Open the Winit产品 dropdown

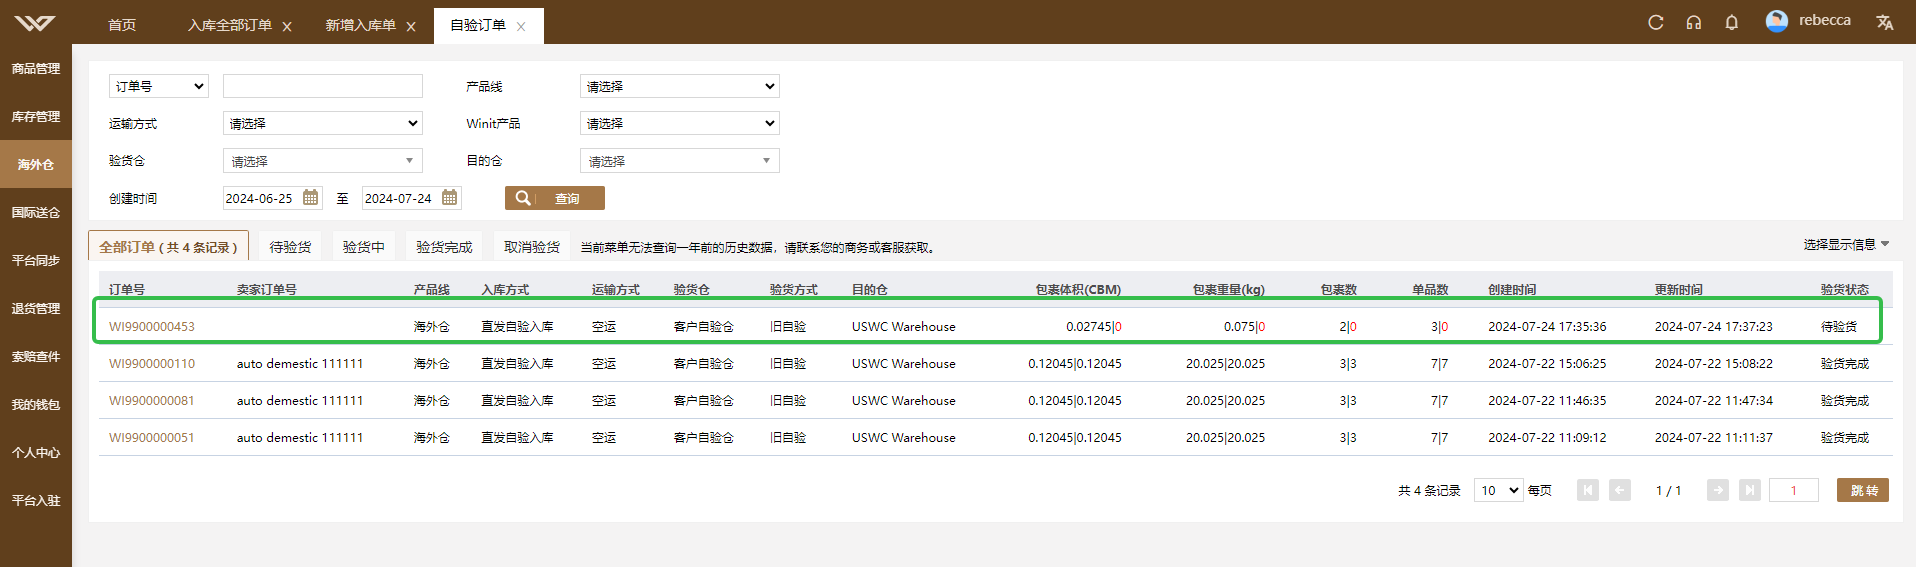pyautogui.click(x=680, y=123)
